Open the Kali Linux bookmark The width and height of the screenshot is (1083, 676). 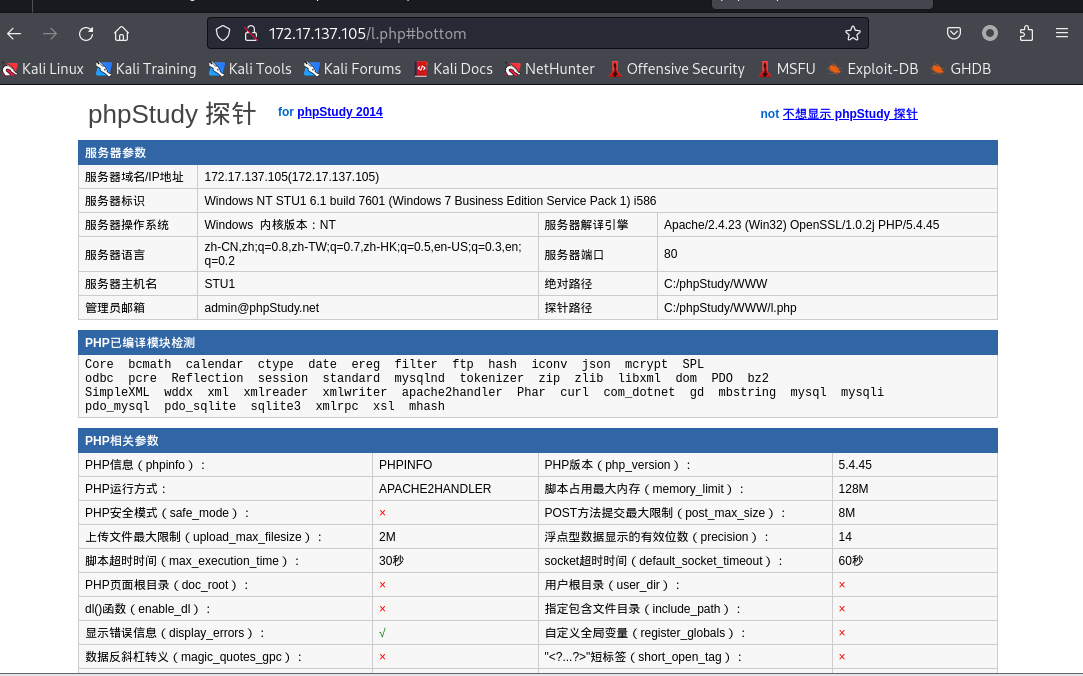[x=44, y=69]
